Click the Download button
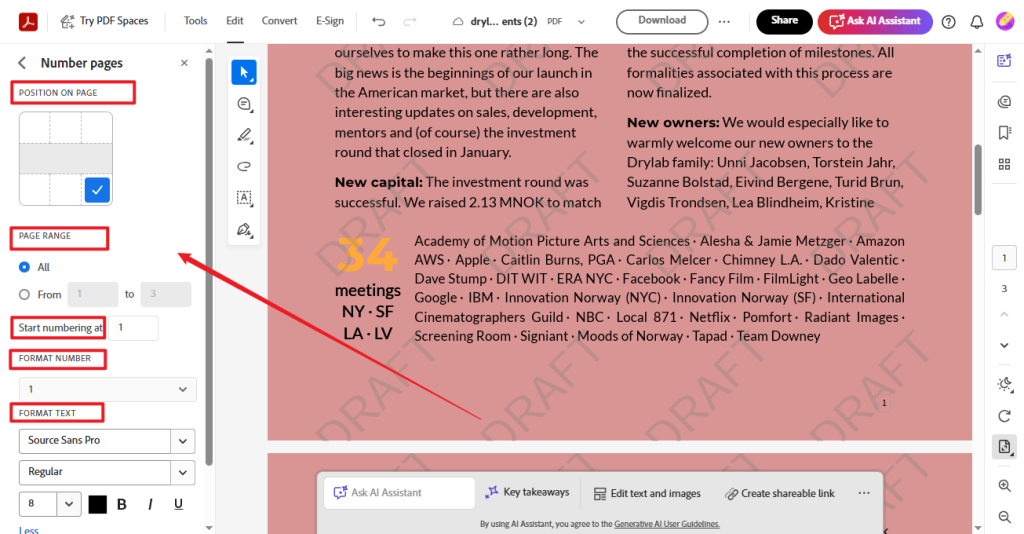 [x=662, y=21]
